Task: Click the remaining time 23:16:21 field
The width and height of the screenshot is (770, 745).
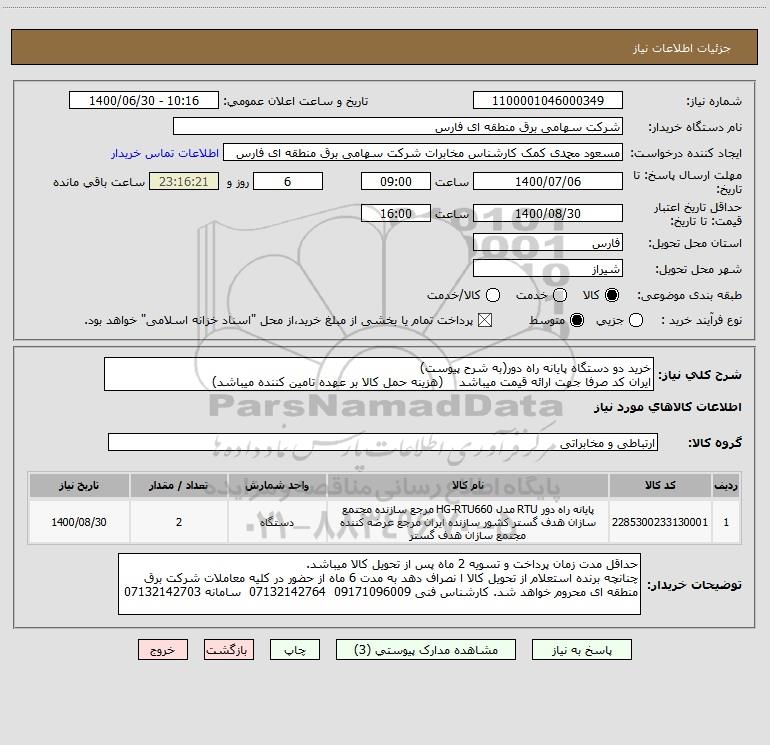Action: click(184, 181)
